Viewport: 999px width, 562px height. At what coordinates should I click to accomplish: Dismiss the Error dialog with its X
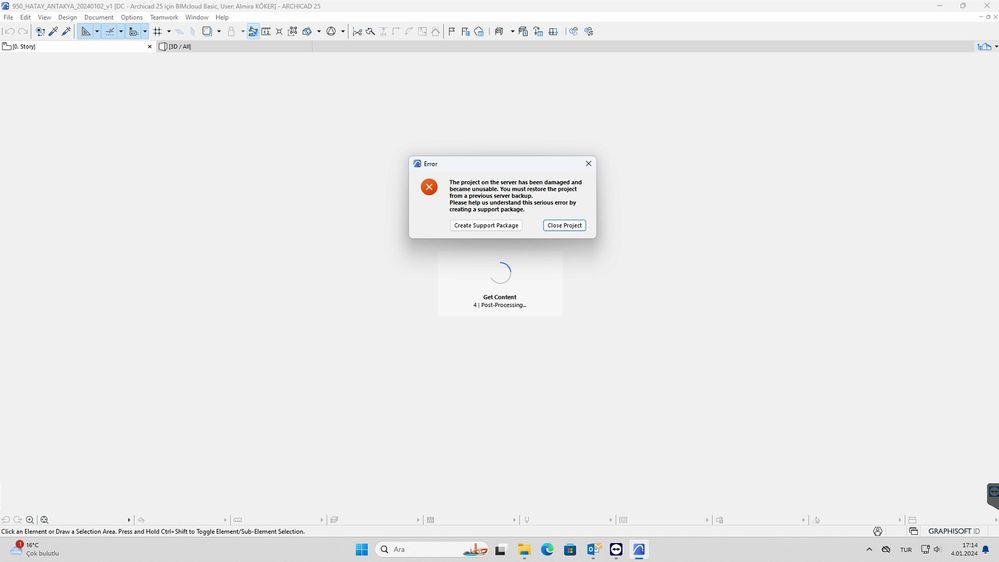coord(589,164)
